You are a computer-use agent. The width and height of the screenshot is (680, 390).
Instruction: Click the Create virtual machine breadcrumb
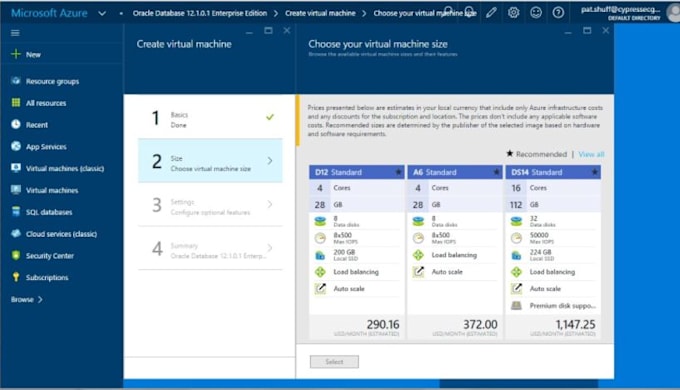point(320,13)
